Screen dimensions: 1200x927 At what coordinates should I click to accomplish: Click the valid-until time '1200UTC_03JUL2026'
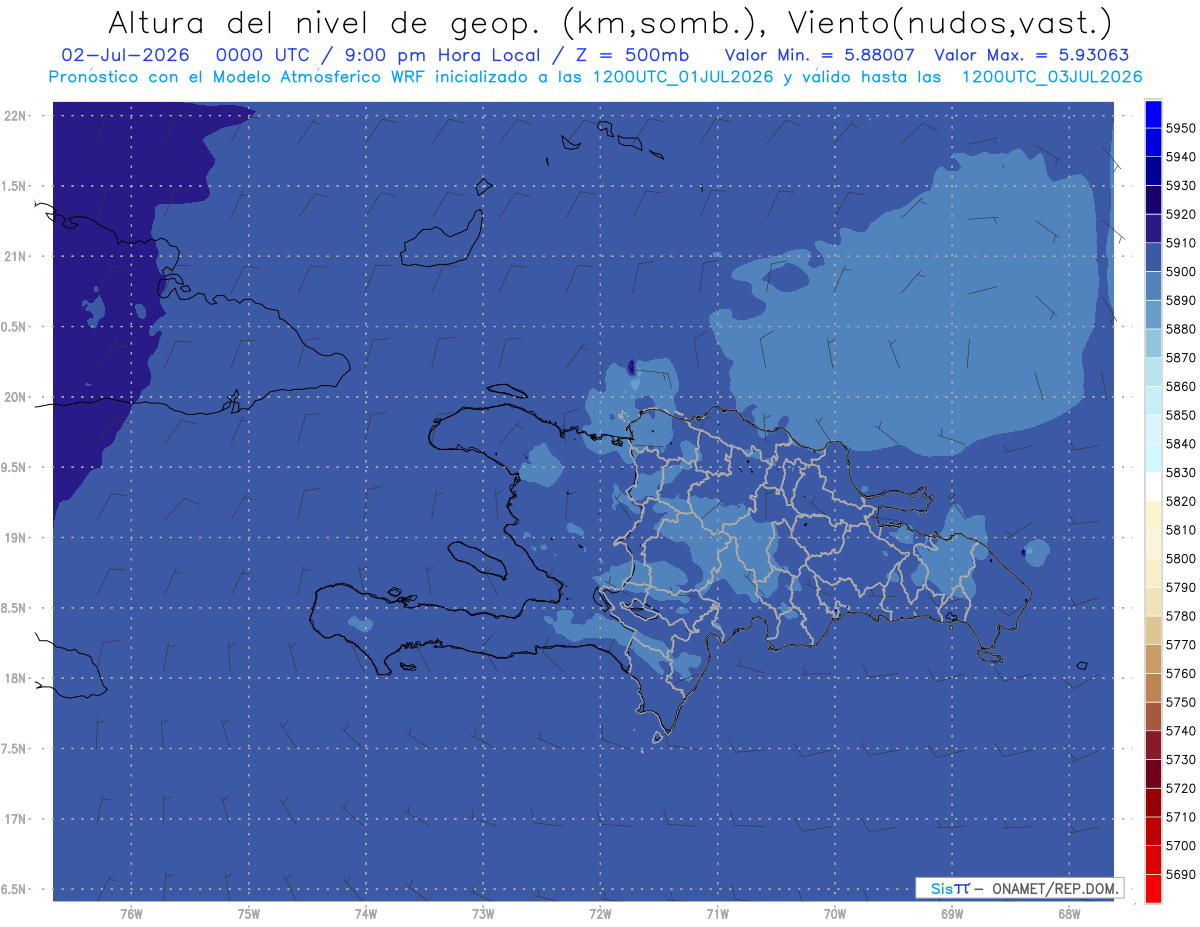[x=1052, y=77]
